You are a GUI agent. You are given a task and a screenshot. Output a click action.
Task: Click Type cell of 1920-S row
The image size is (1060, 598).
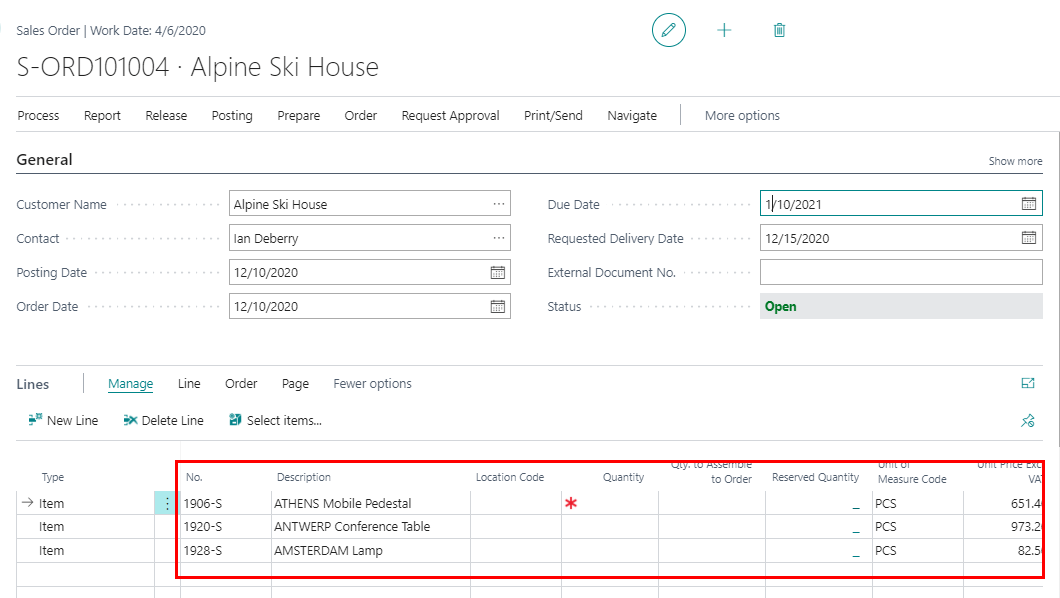pyautogui.click(x=86, y=526)
